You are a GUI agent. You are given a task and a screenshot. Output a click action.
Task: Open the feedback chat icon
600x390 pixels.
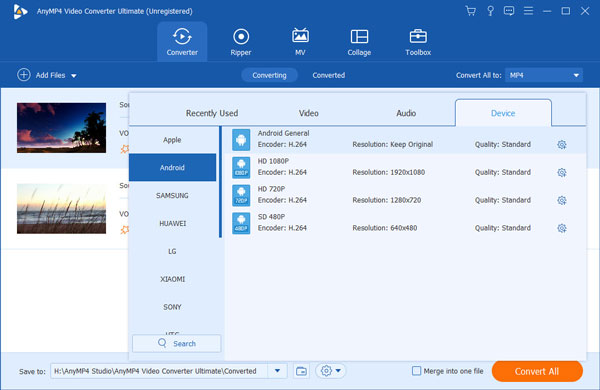click(509, 11)
